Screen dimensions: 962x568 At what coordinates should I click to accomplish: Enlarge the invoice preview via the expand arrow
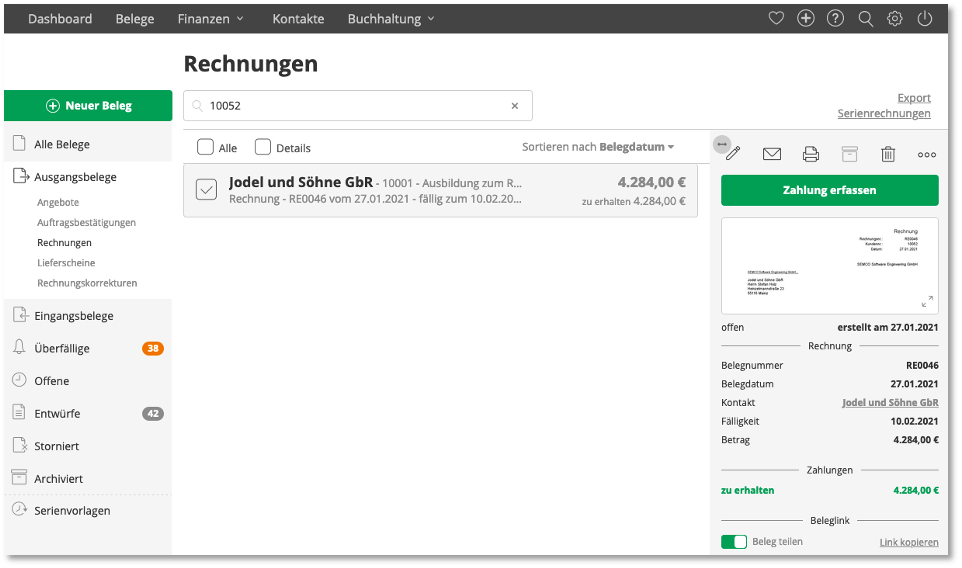(927, 301)
